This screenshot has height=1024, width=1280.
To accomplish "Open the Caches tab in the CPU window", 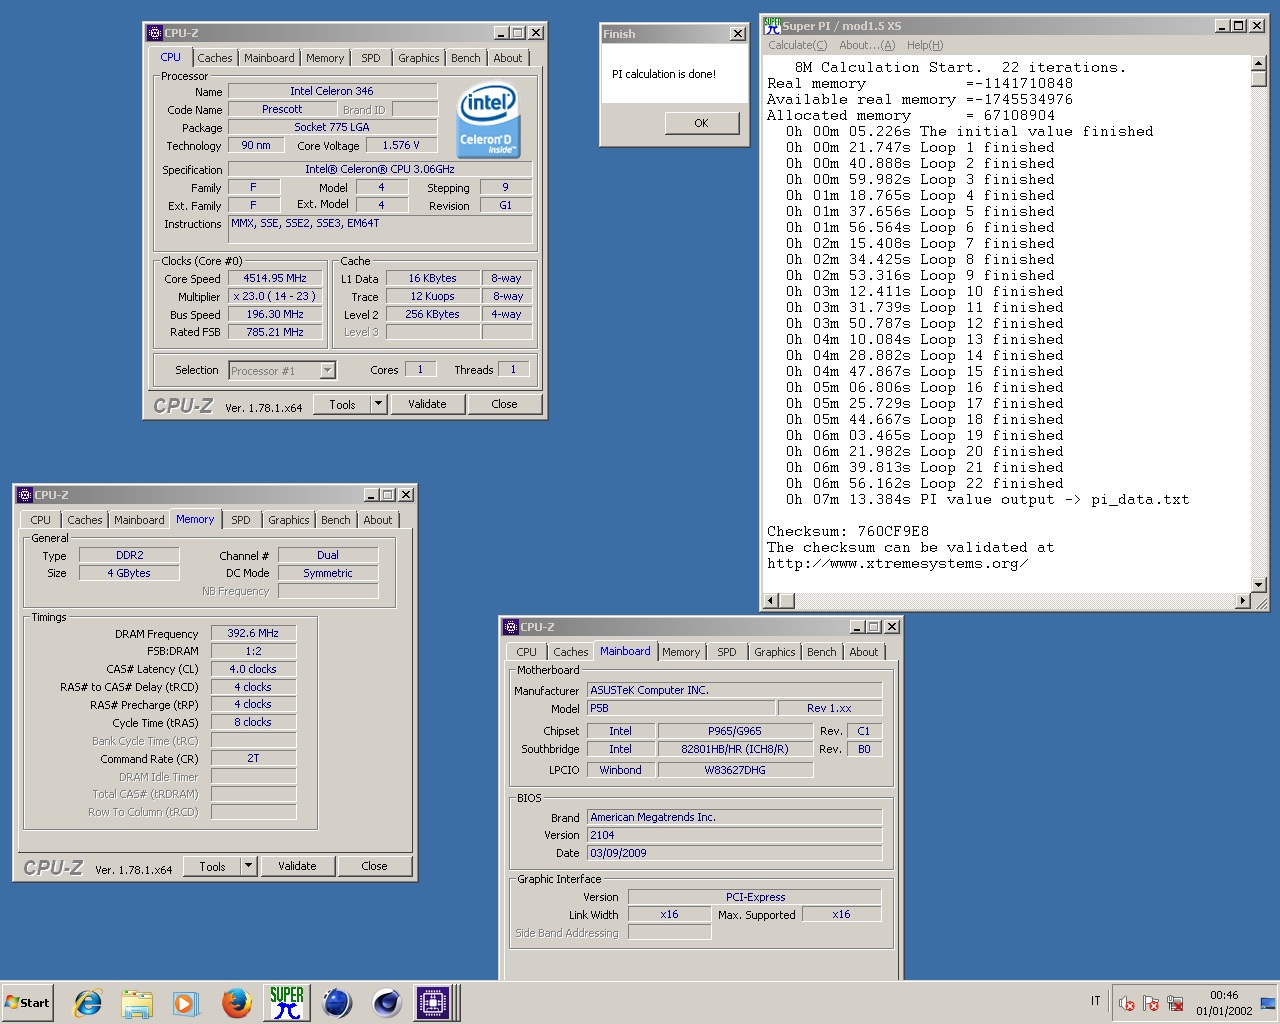I will (x=214, y=58).
